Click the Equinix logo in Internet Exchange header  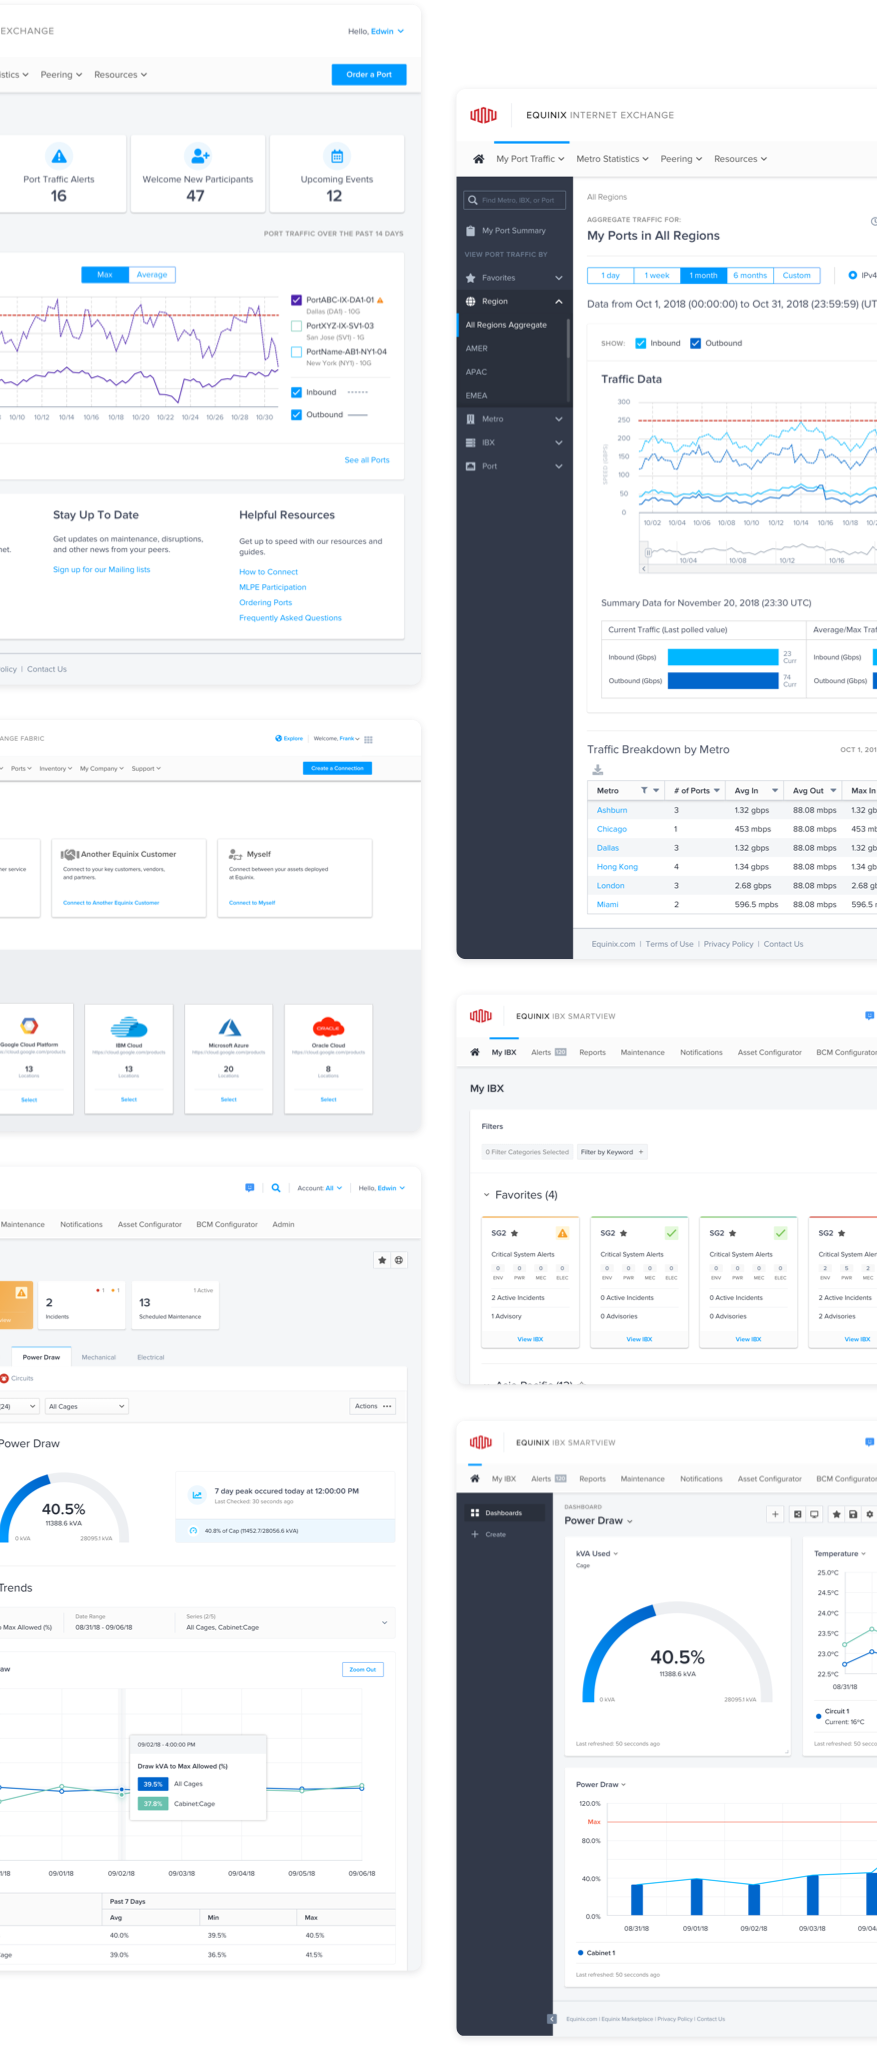coord(484,115)
